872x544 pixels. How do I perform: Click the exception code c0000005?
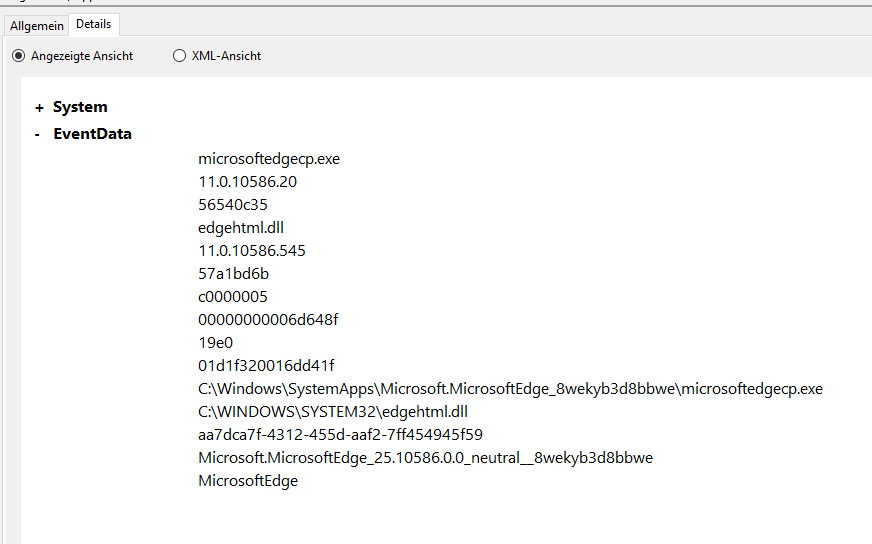point(232,297)
